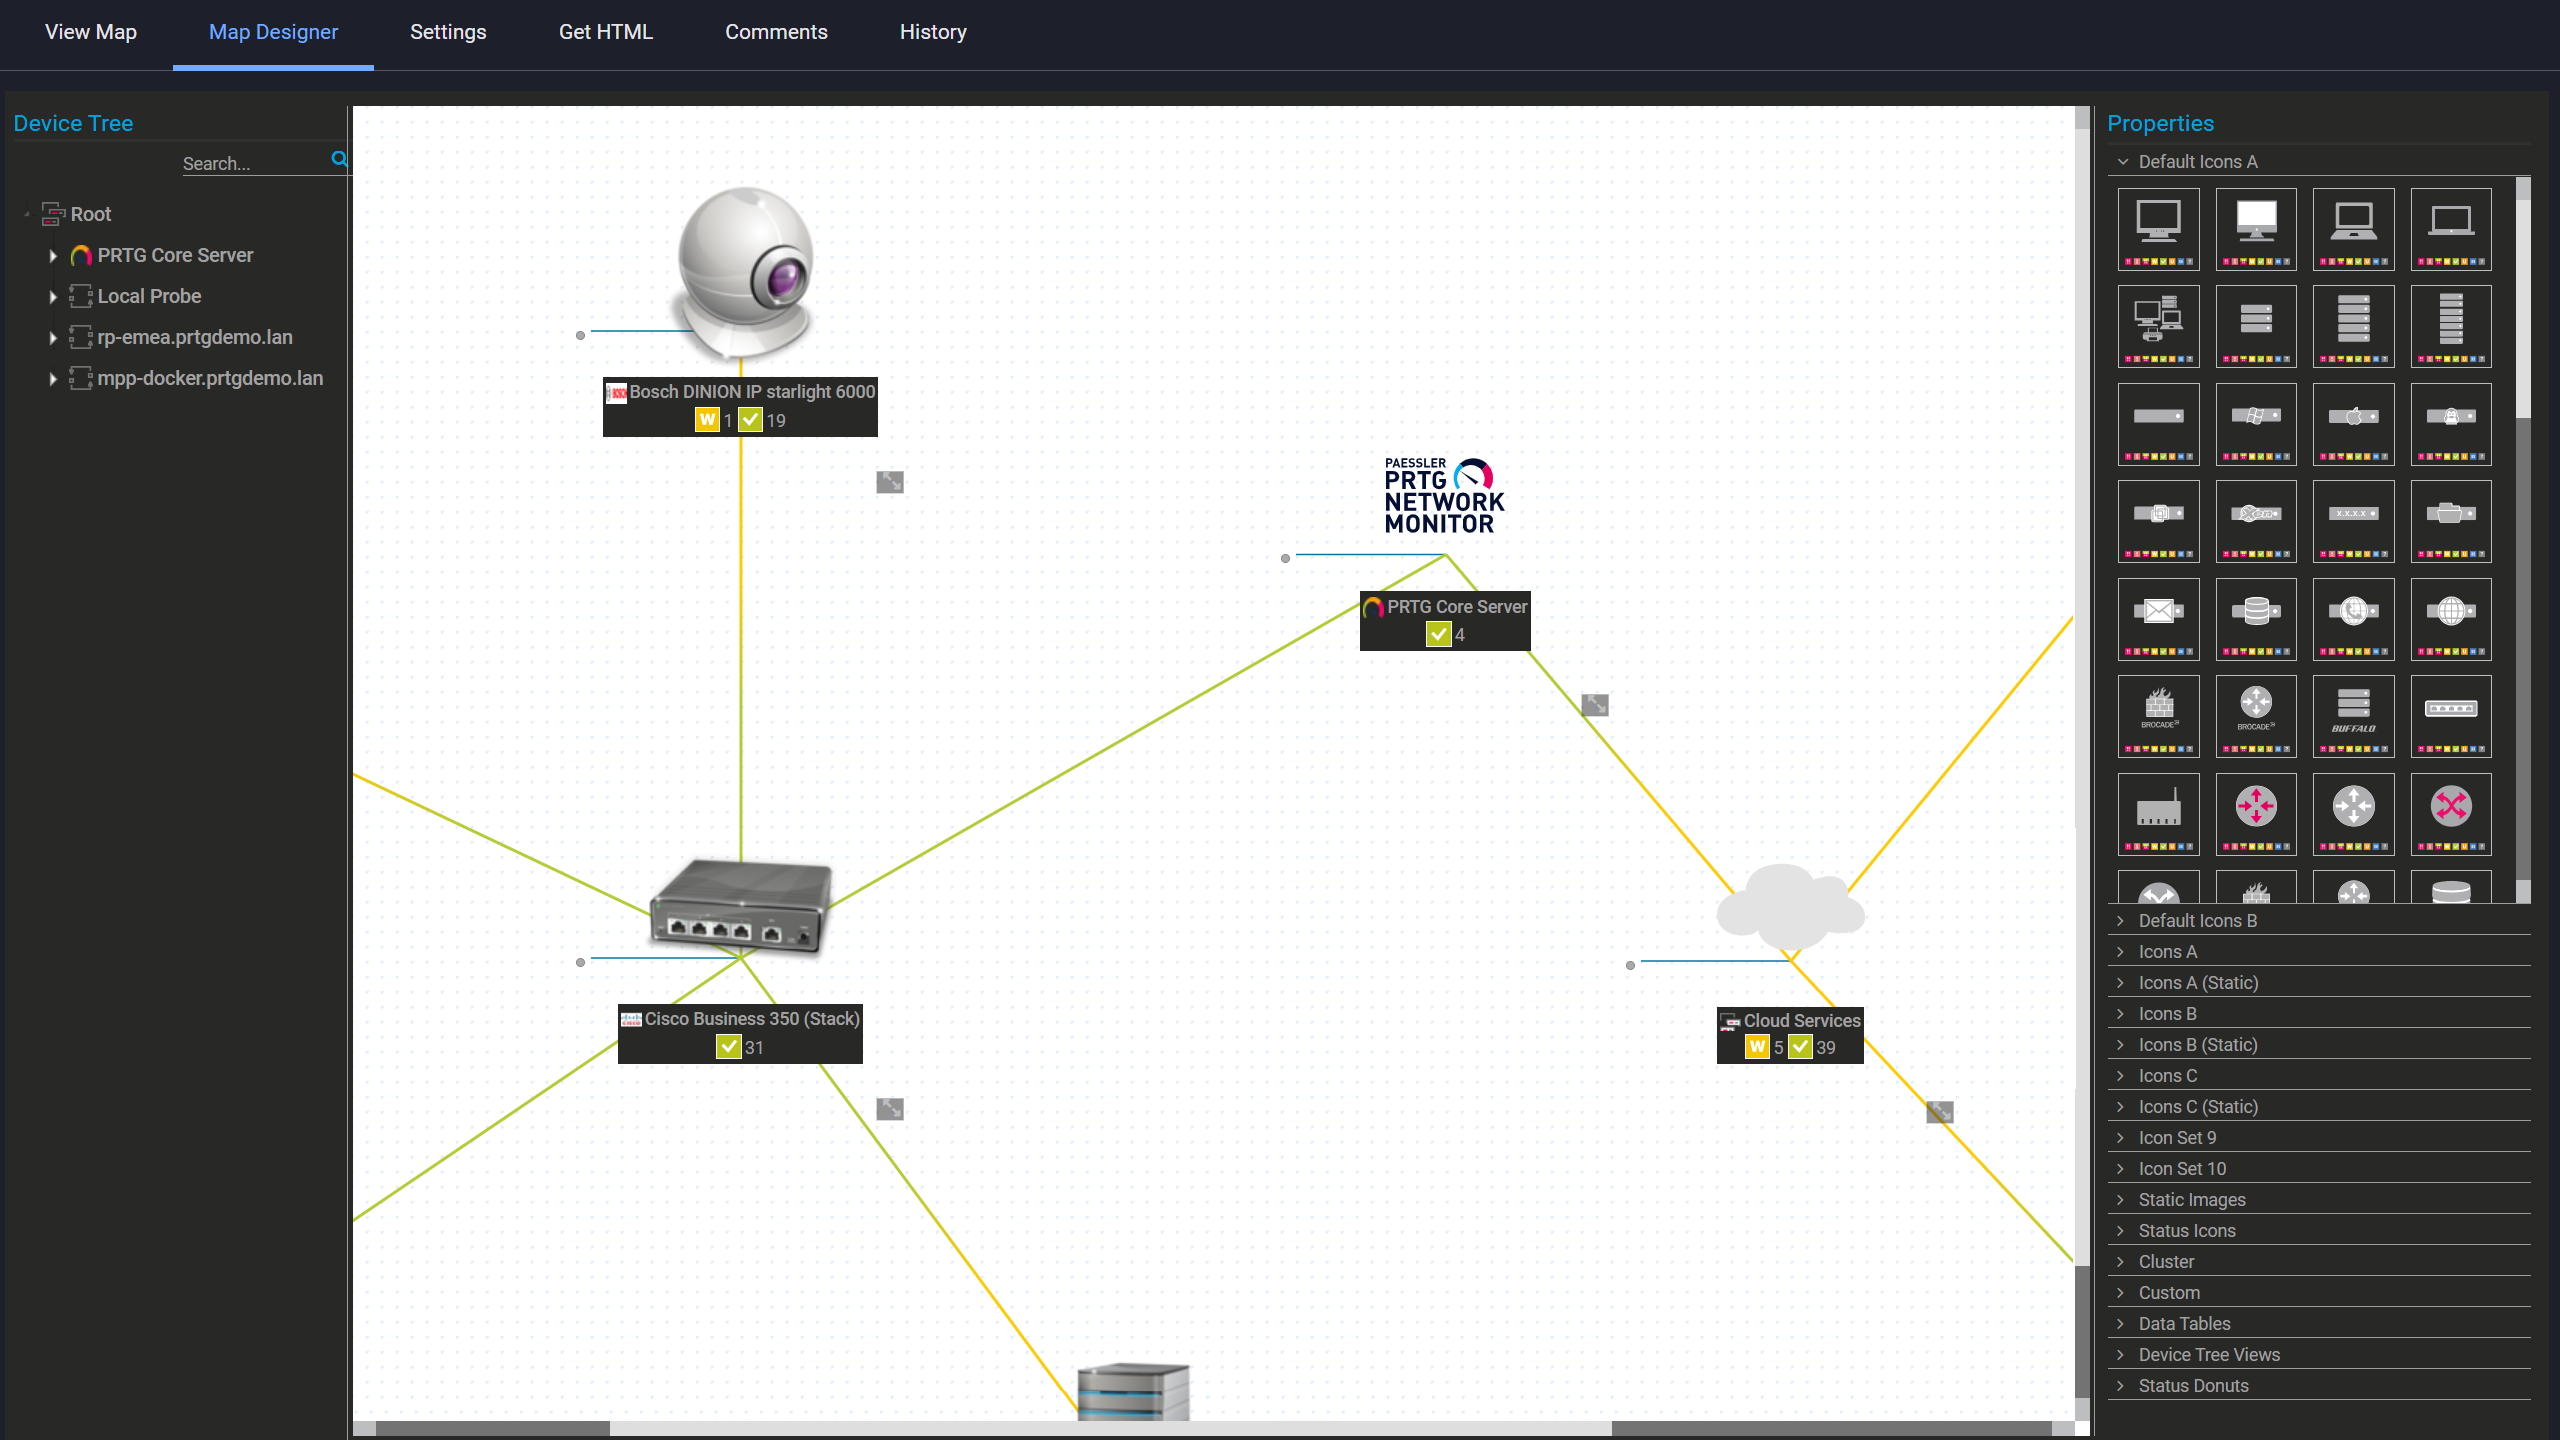This screenshot has height=1440, width=2560.
Task: Select the Apple logo device icon
Action: pos(2354,424)
